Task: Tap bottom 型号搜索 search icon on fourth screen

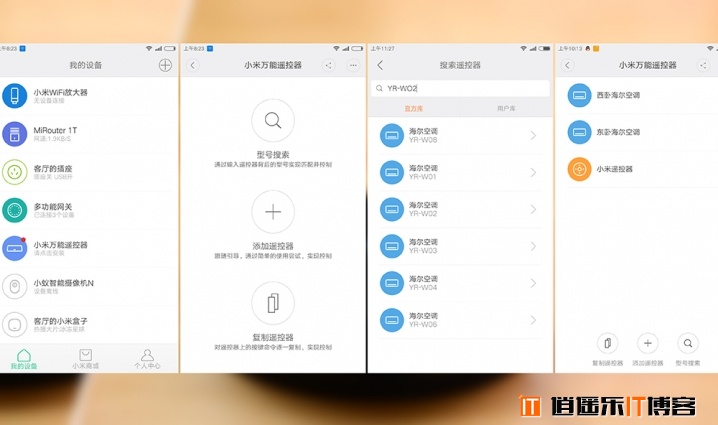Action: click(688, 343)
